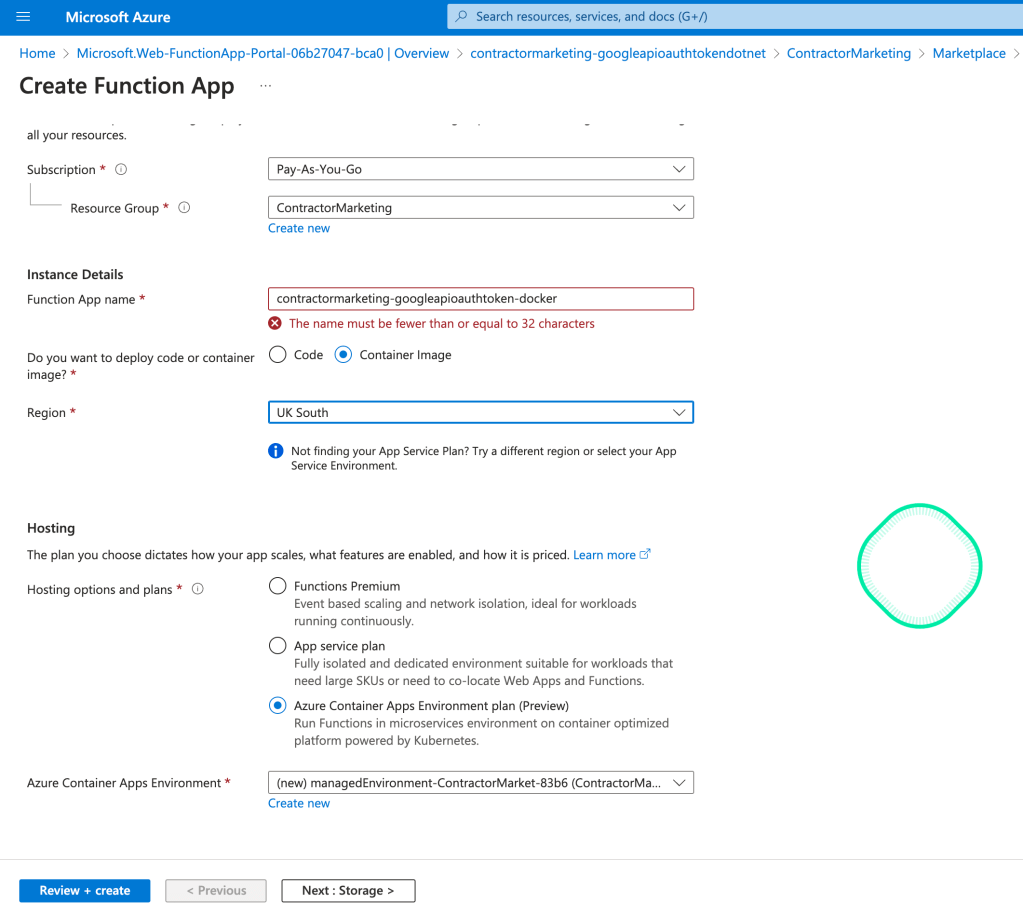Click info icon beside Hosting options and plans

(x=198, y=589)
